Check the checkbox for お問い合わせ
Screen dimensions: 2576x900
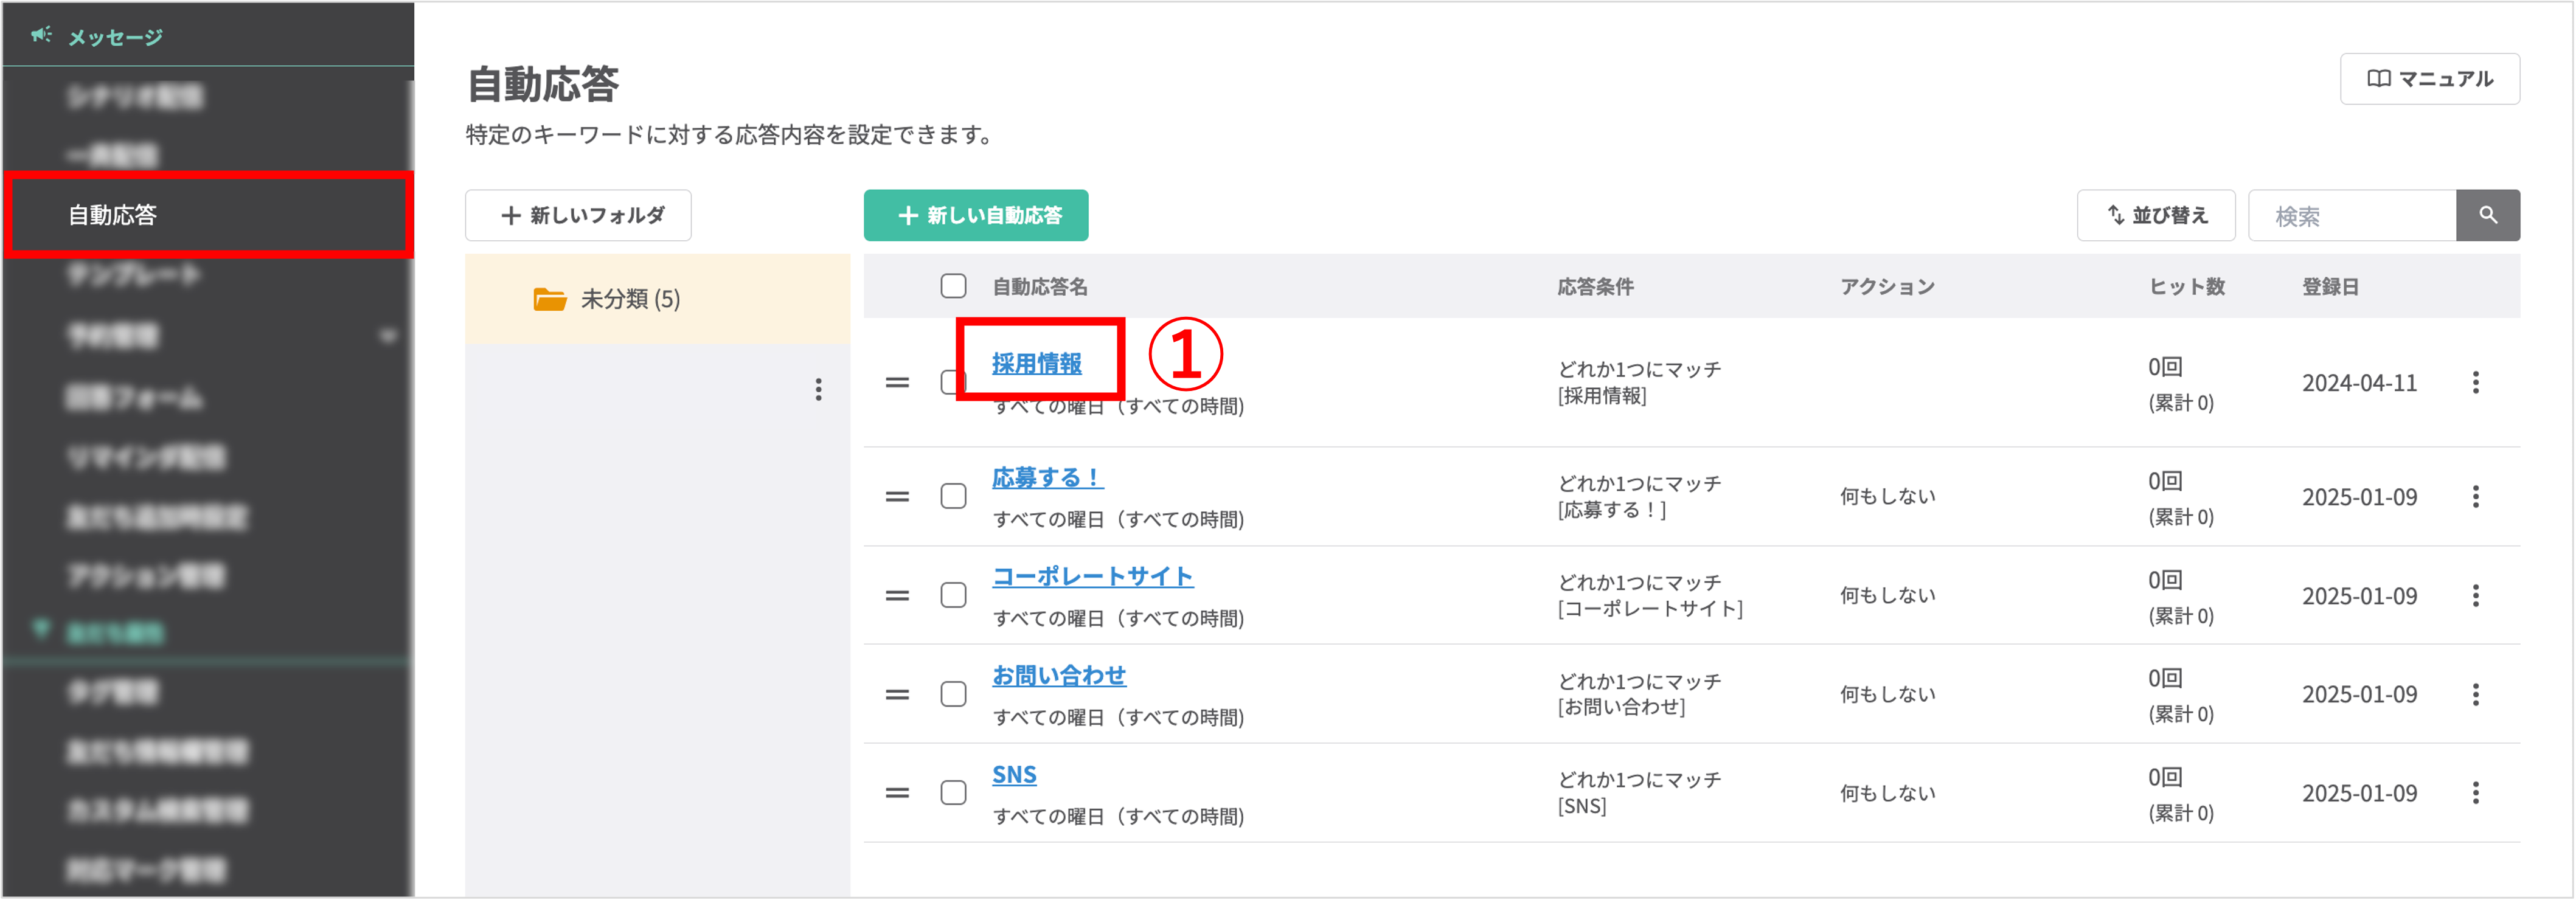click(x=952, y=693)
